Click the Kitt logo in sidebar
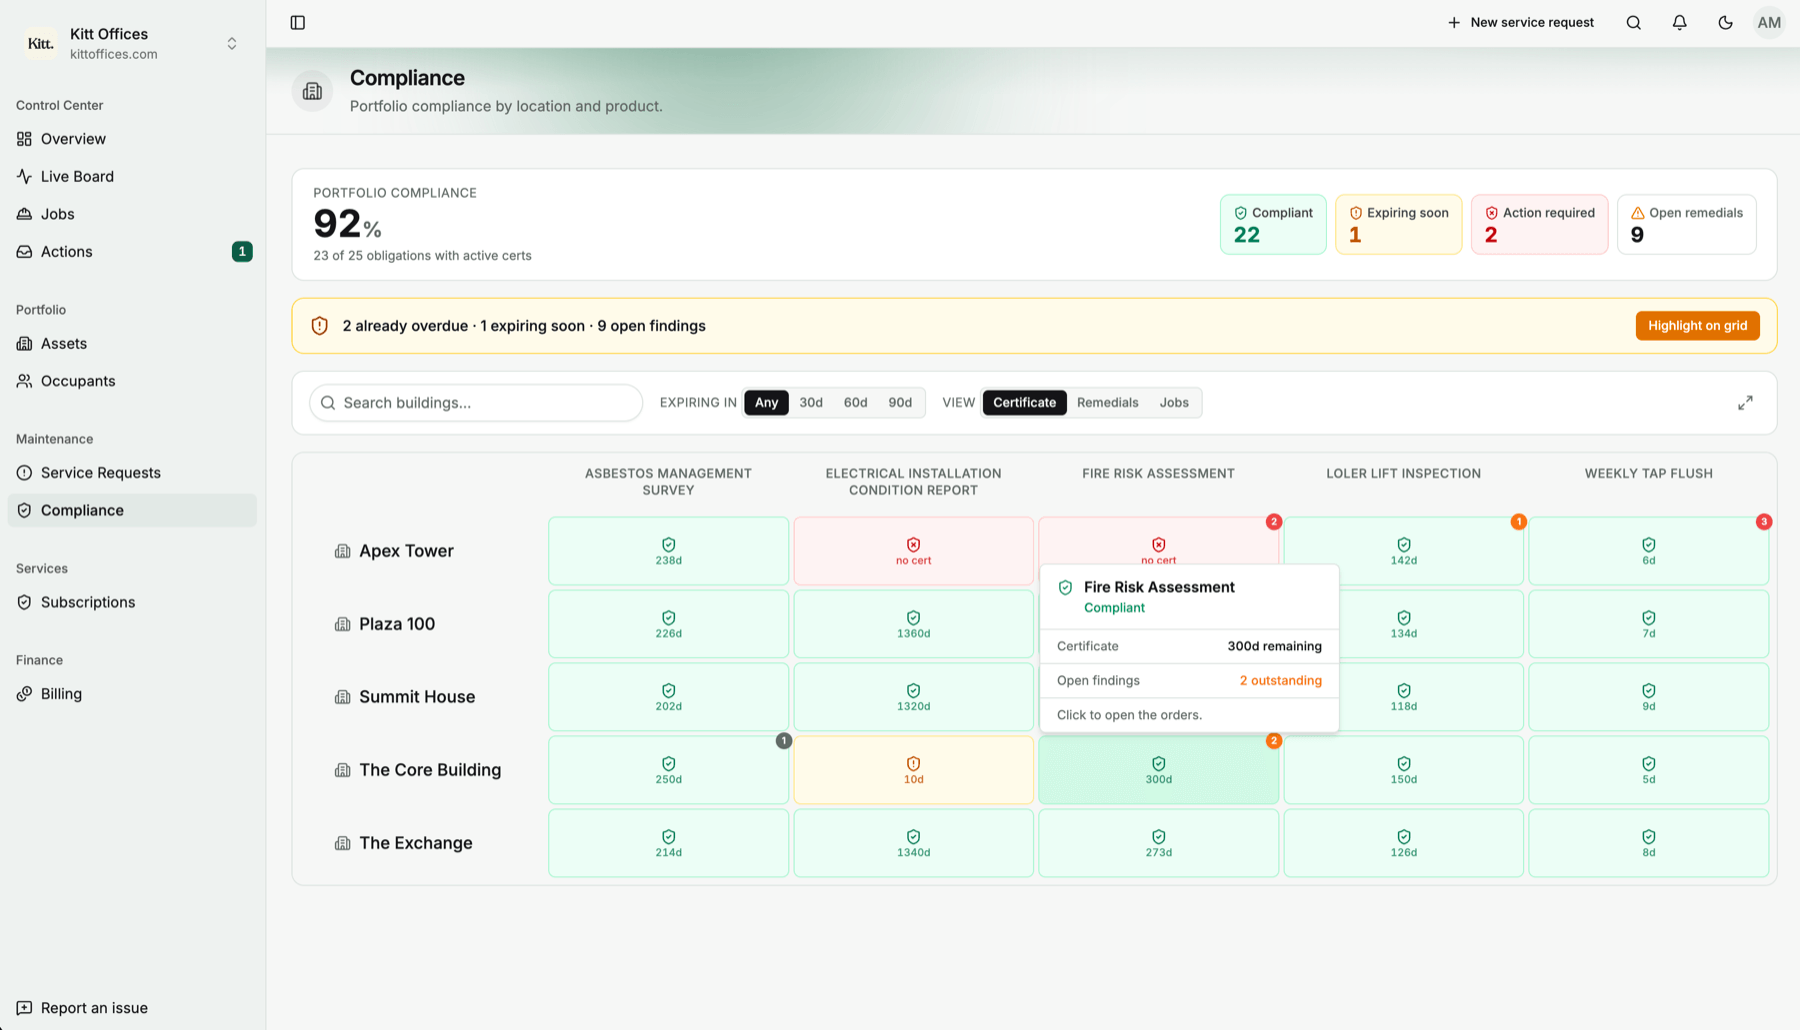The height and width of the screenshot is (1030, 1800). pos(41,43)
